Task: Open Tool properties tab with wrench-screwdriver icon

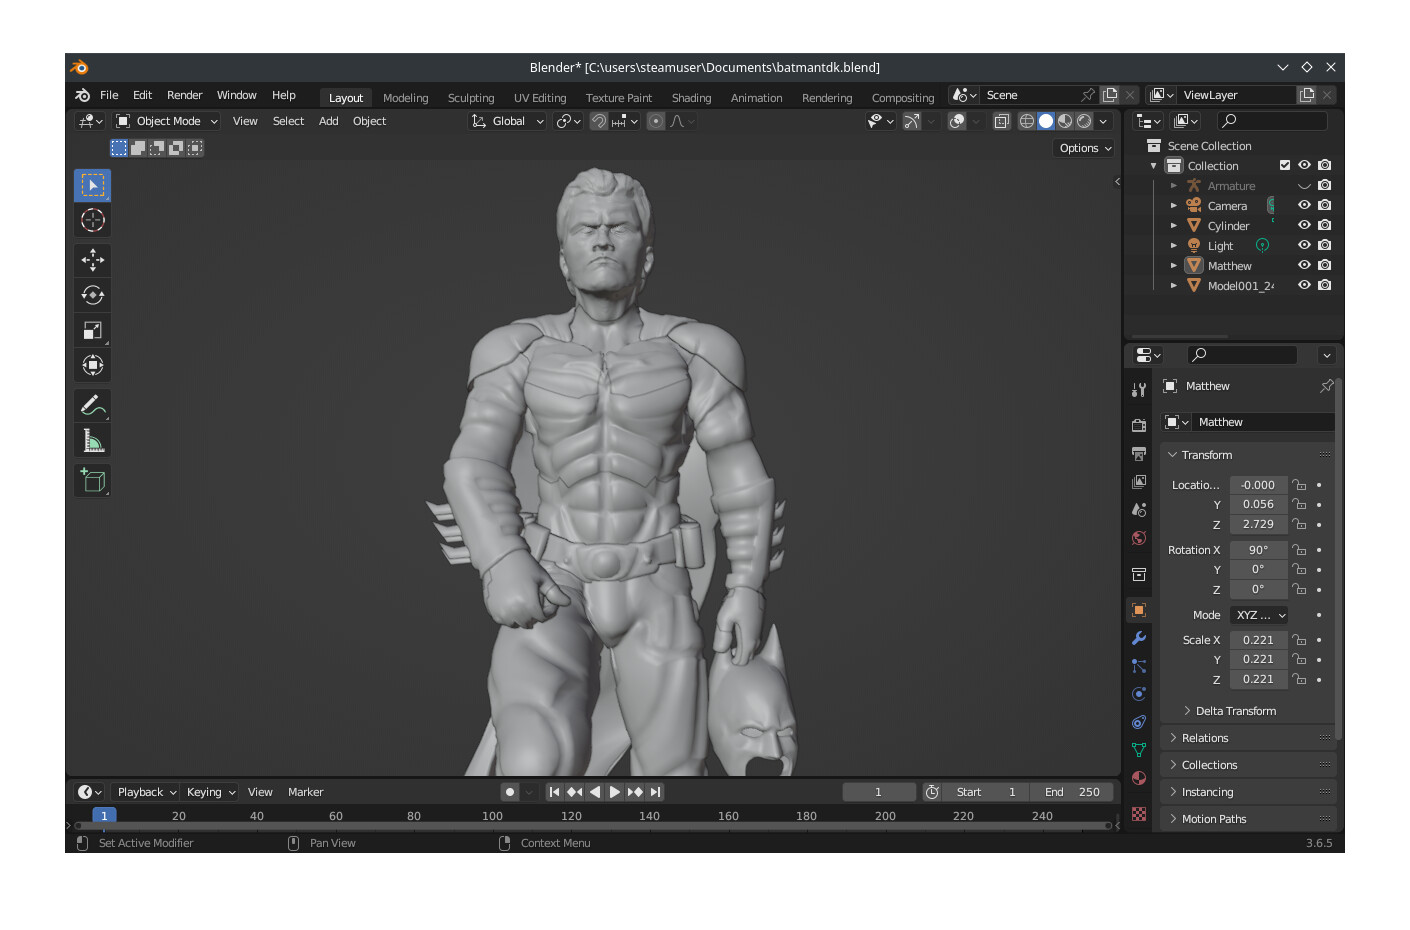Action: pos(1139,390)
